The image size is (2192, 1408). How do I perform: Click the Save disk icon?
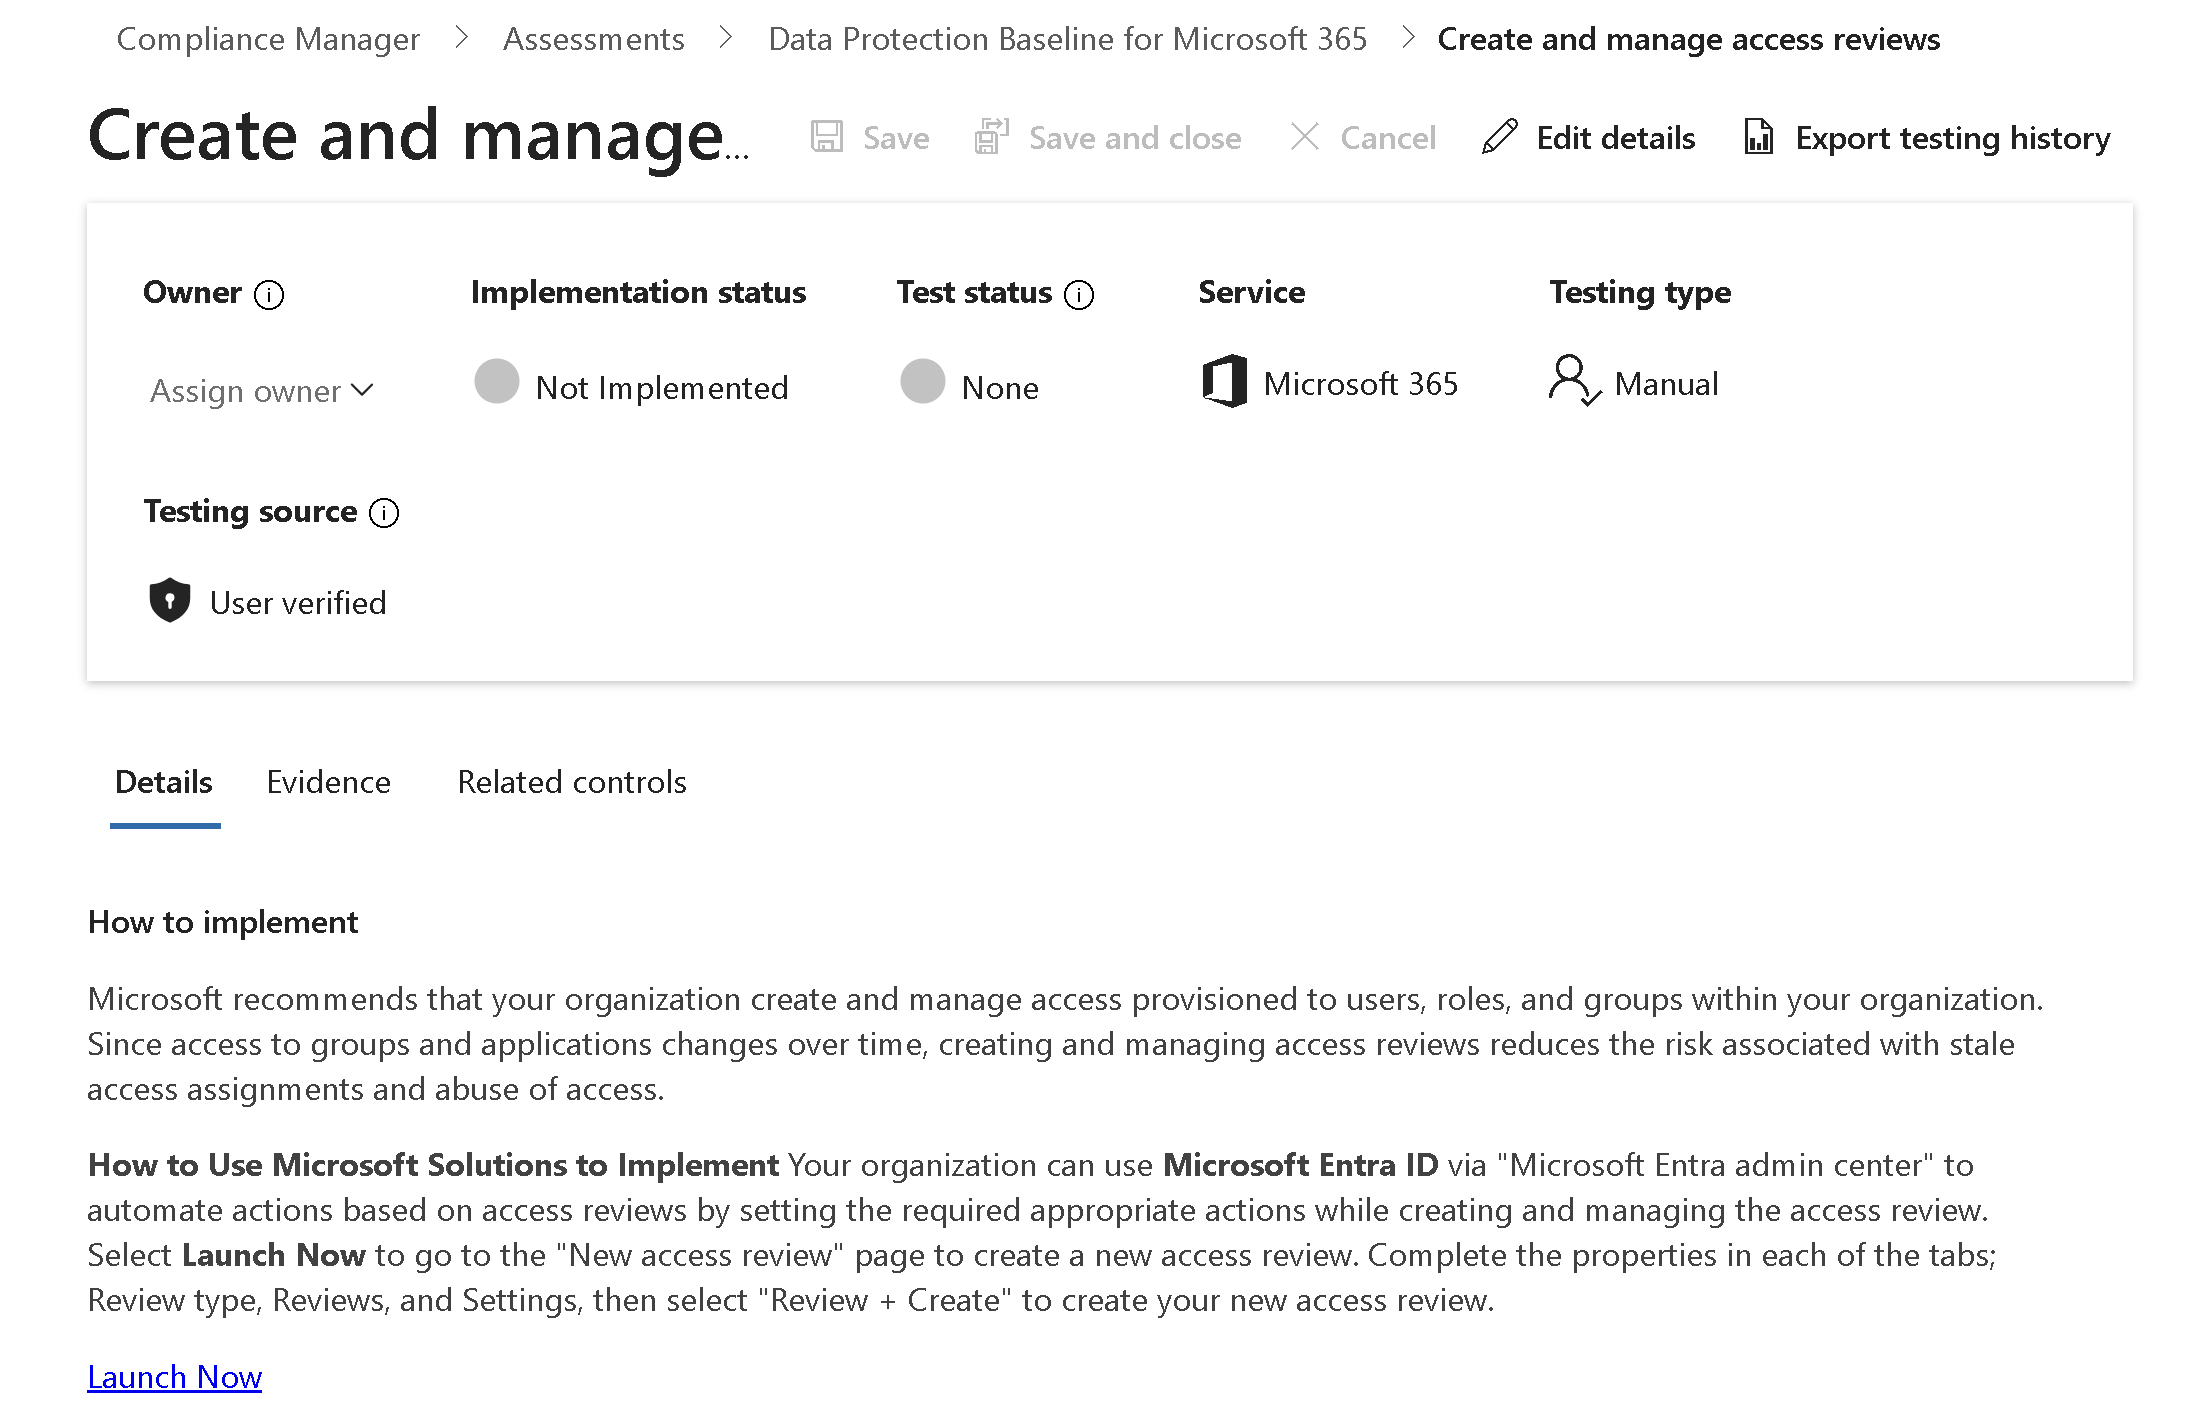[x=827, y=137]
